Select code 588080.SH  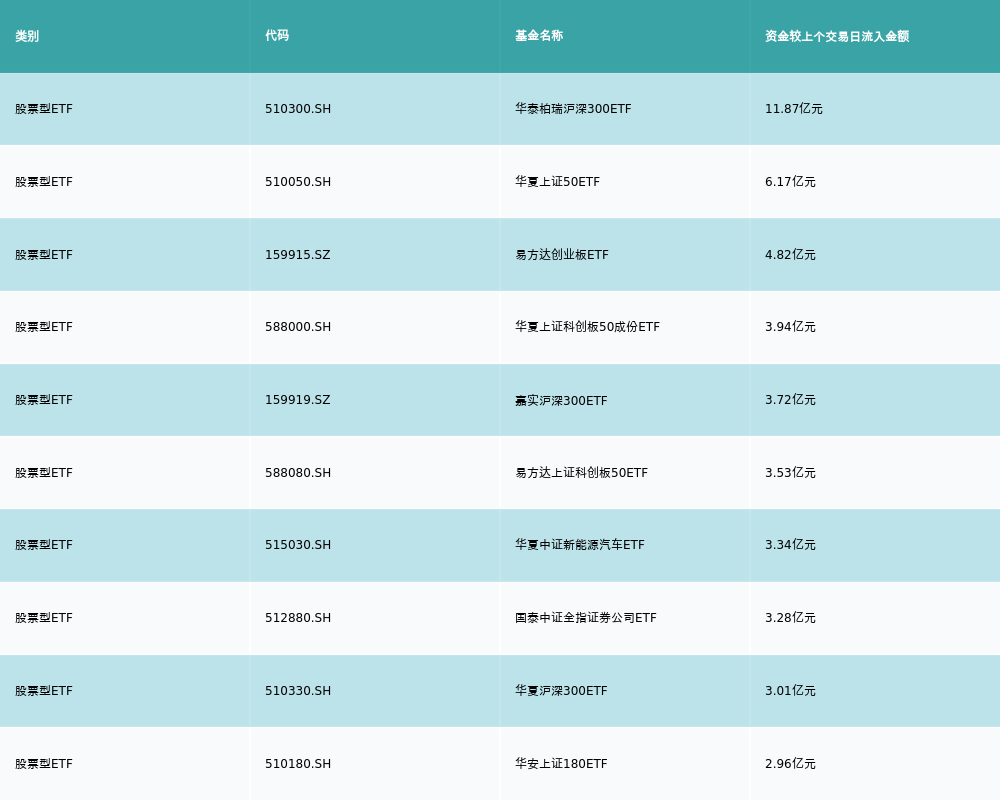(298, 473)
